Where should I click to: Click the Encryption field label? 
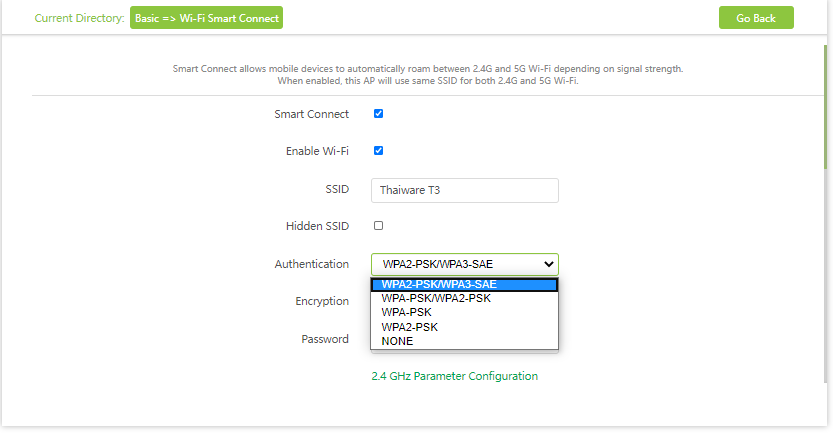coord(322,301)
